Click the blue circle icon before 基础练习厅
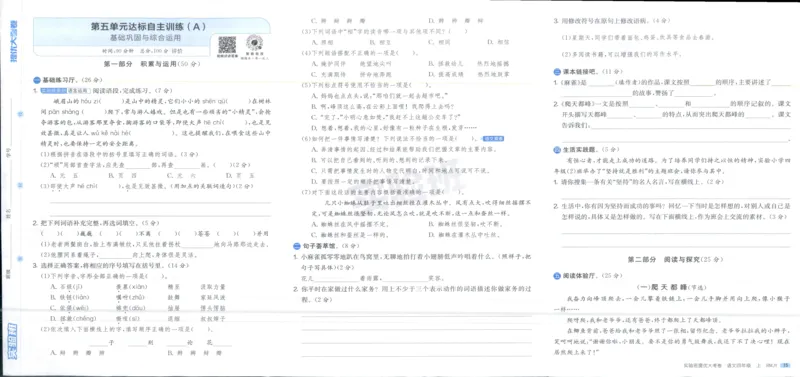 37,80
